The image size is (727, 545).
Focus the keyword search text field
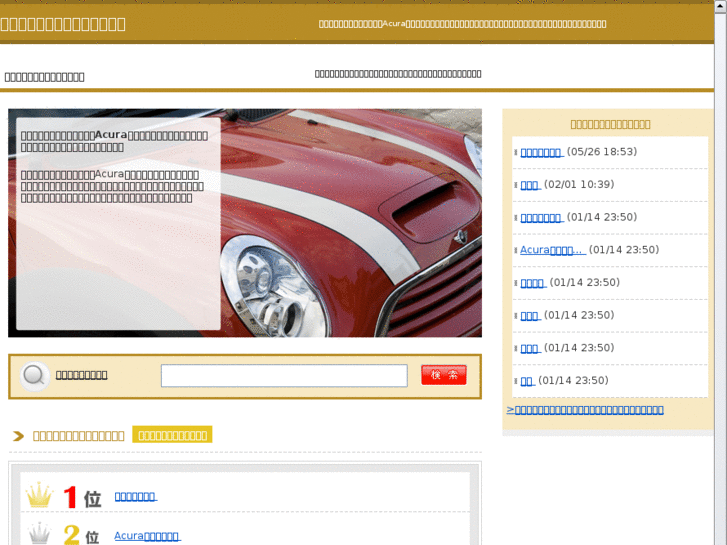(x=284, y=376)
